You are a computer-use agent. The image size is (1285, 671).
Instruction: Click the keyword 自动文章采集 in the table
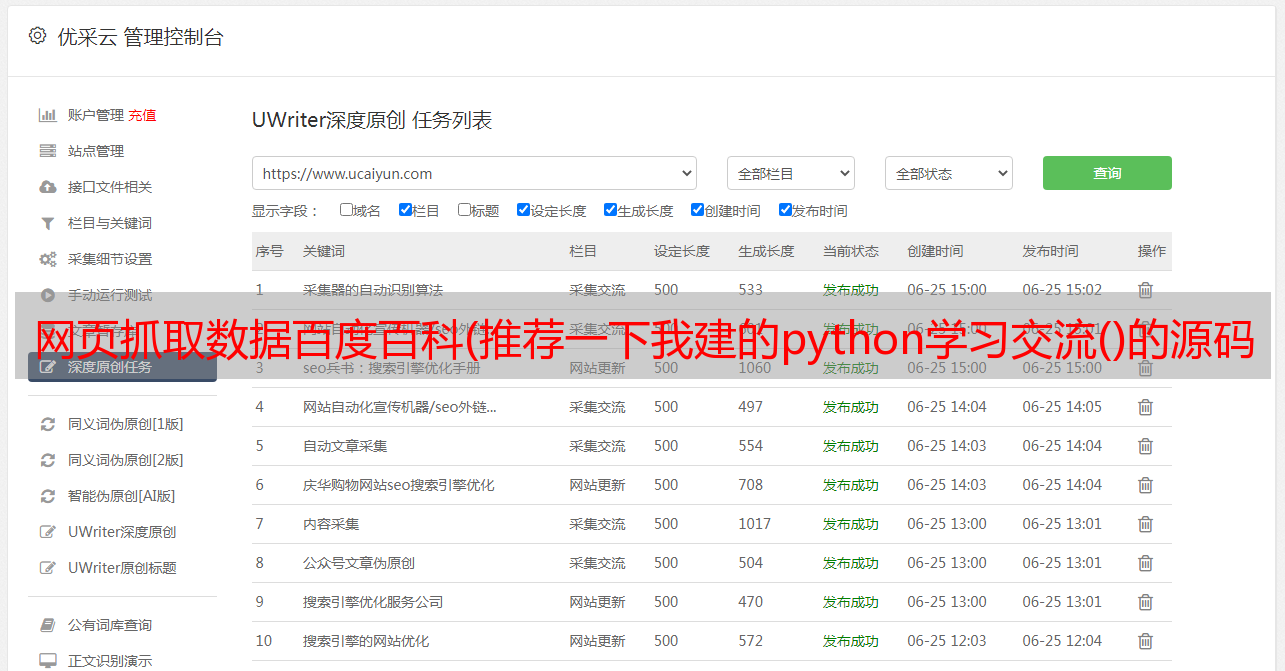pyautogui.click(x=345, y=446)
